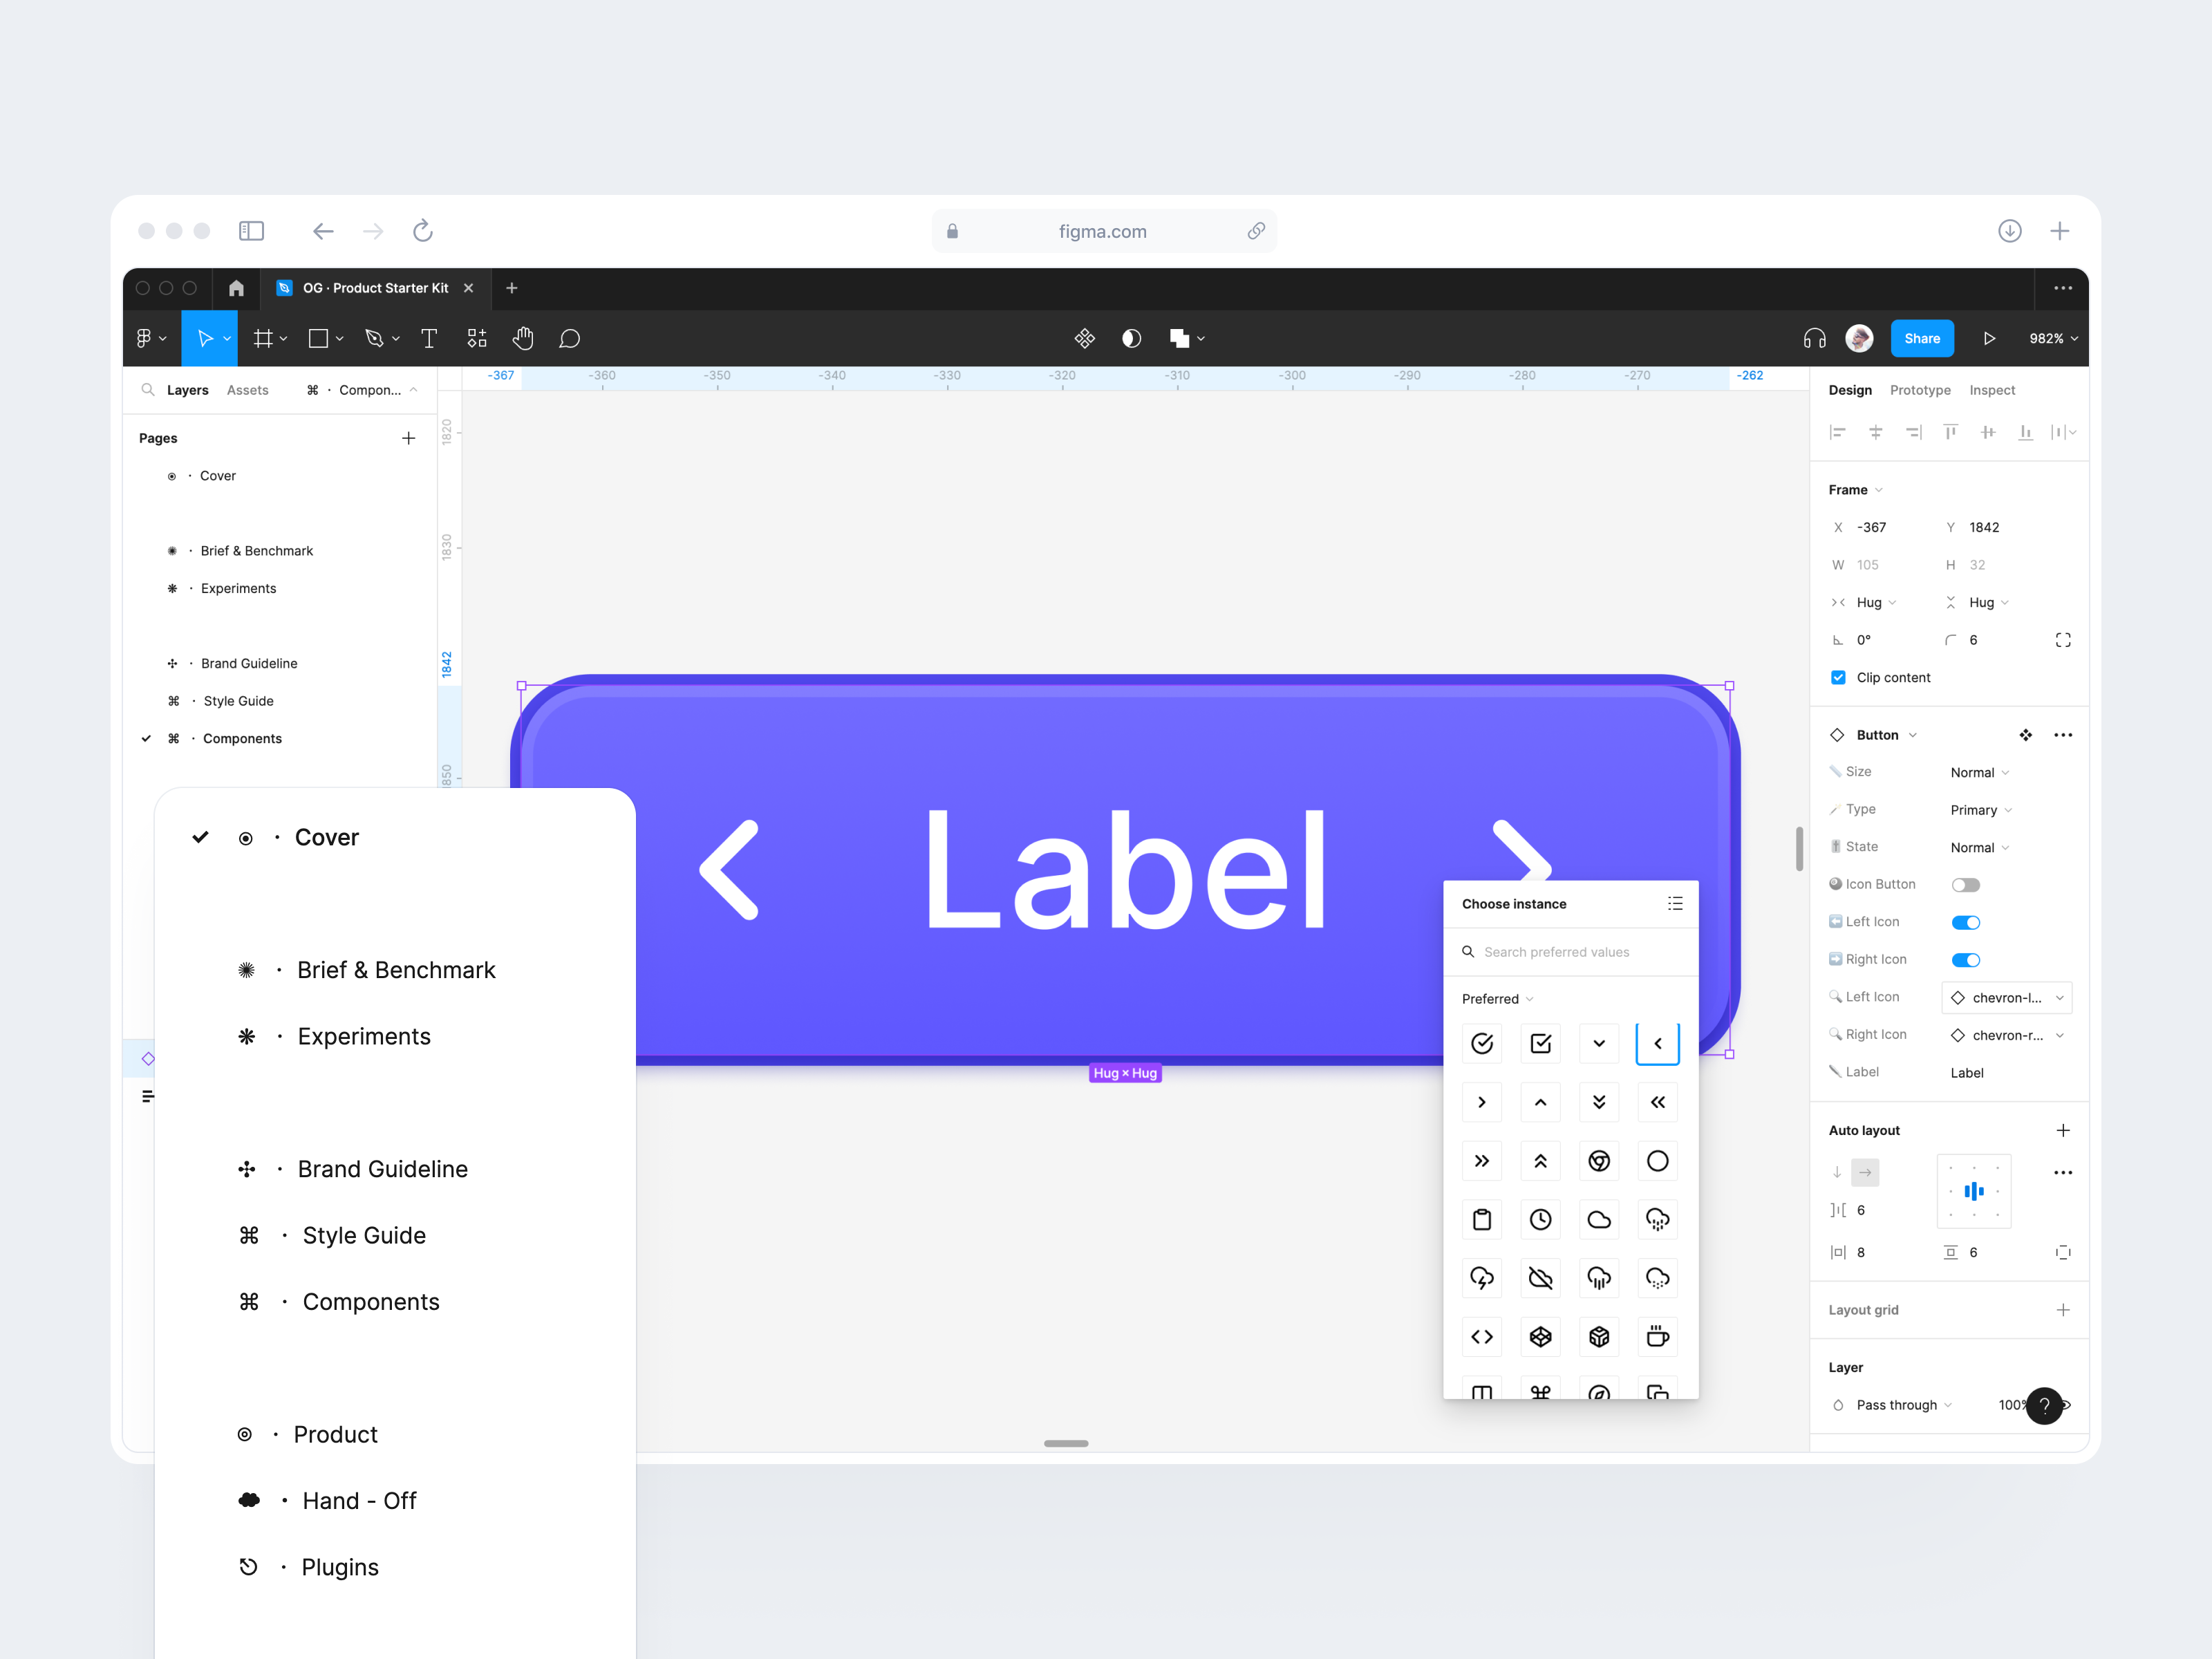Click the Search preferred values field
Image resolution: width=2212 pixels, height=1659 pixels.
(1556, 952)
